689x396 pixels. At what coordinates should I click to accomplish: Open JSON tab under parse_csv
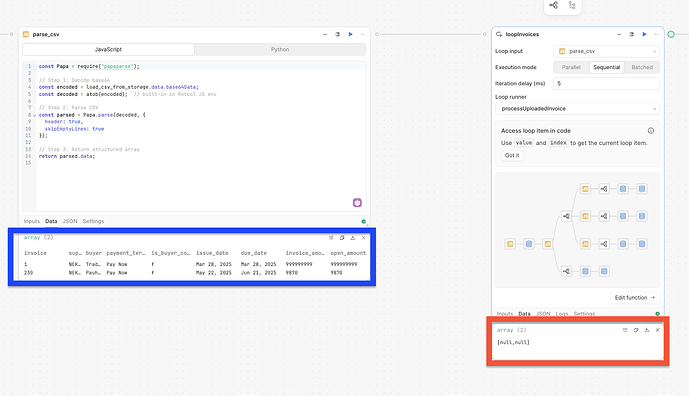coord(70,222)
